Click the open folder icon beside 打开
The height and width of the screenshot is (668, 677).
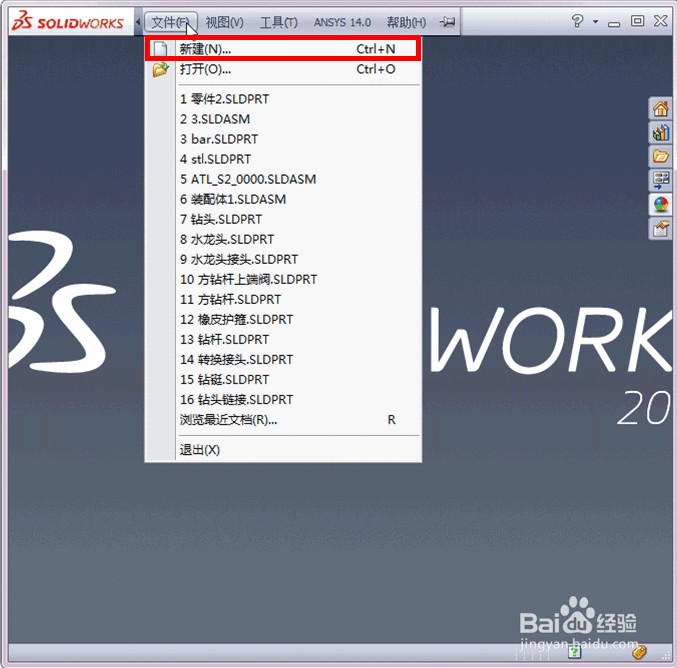coord(161,69)
